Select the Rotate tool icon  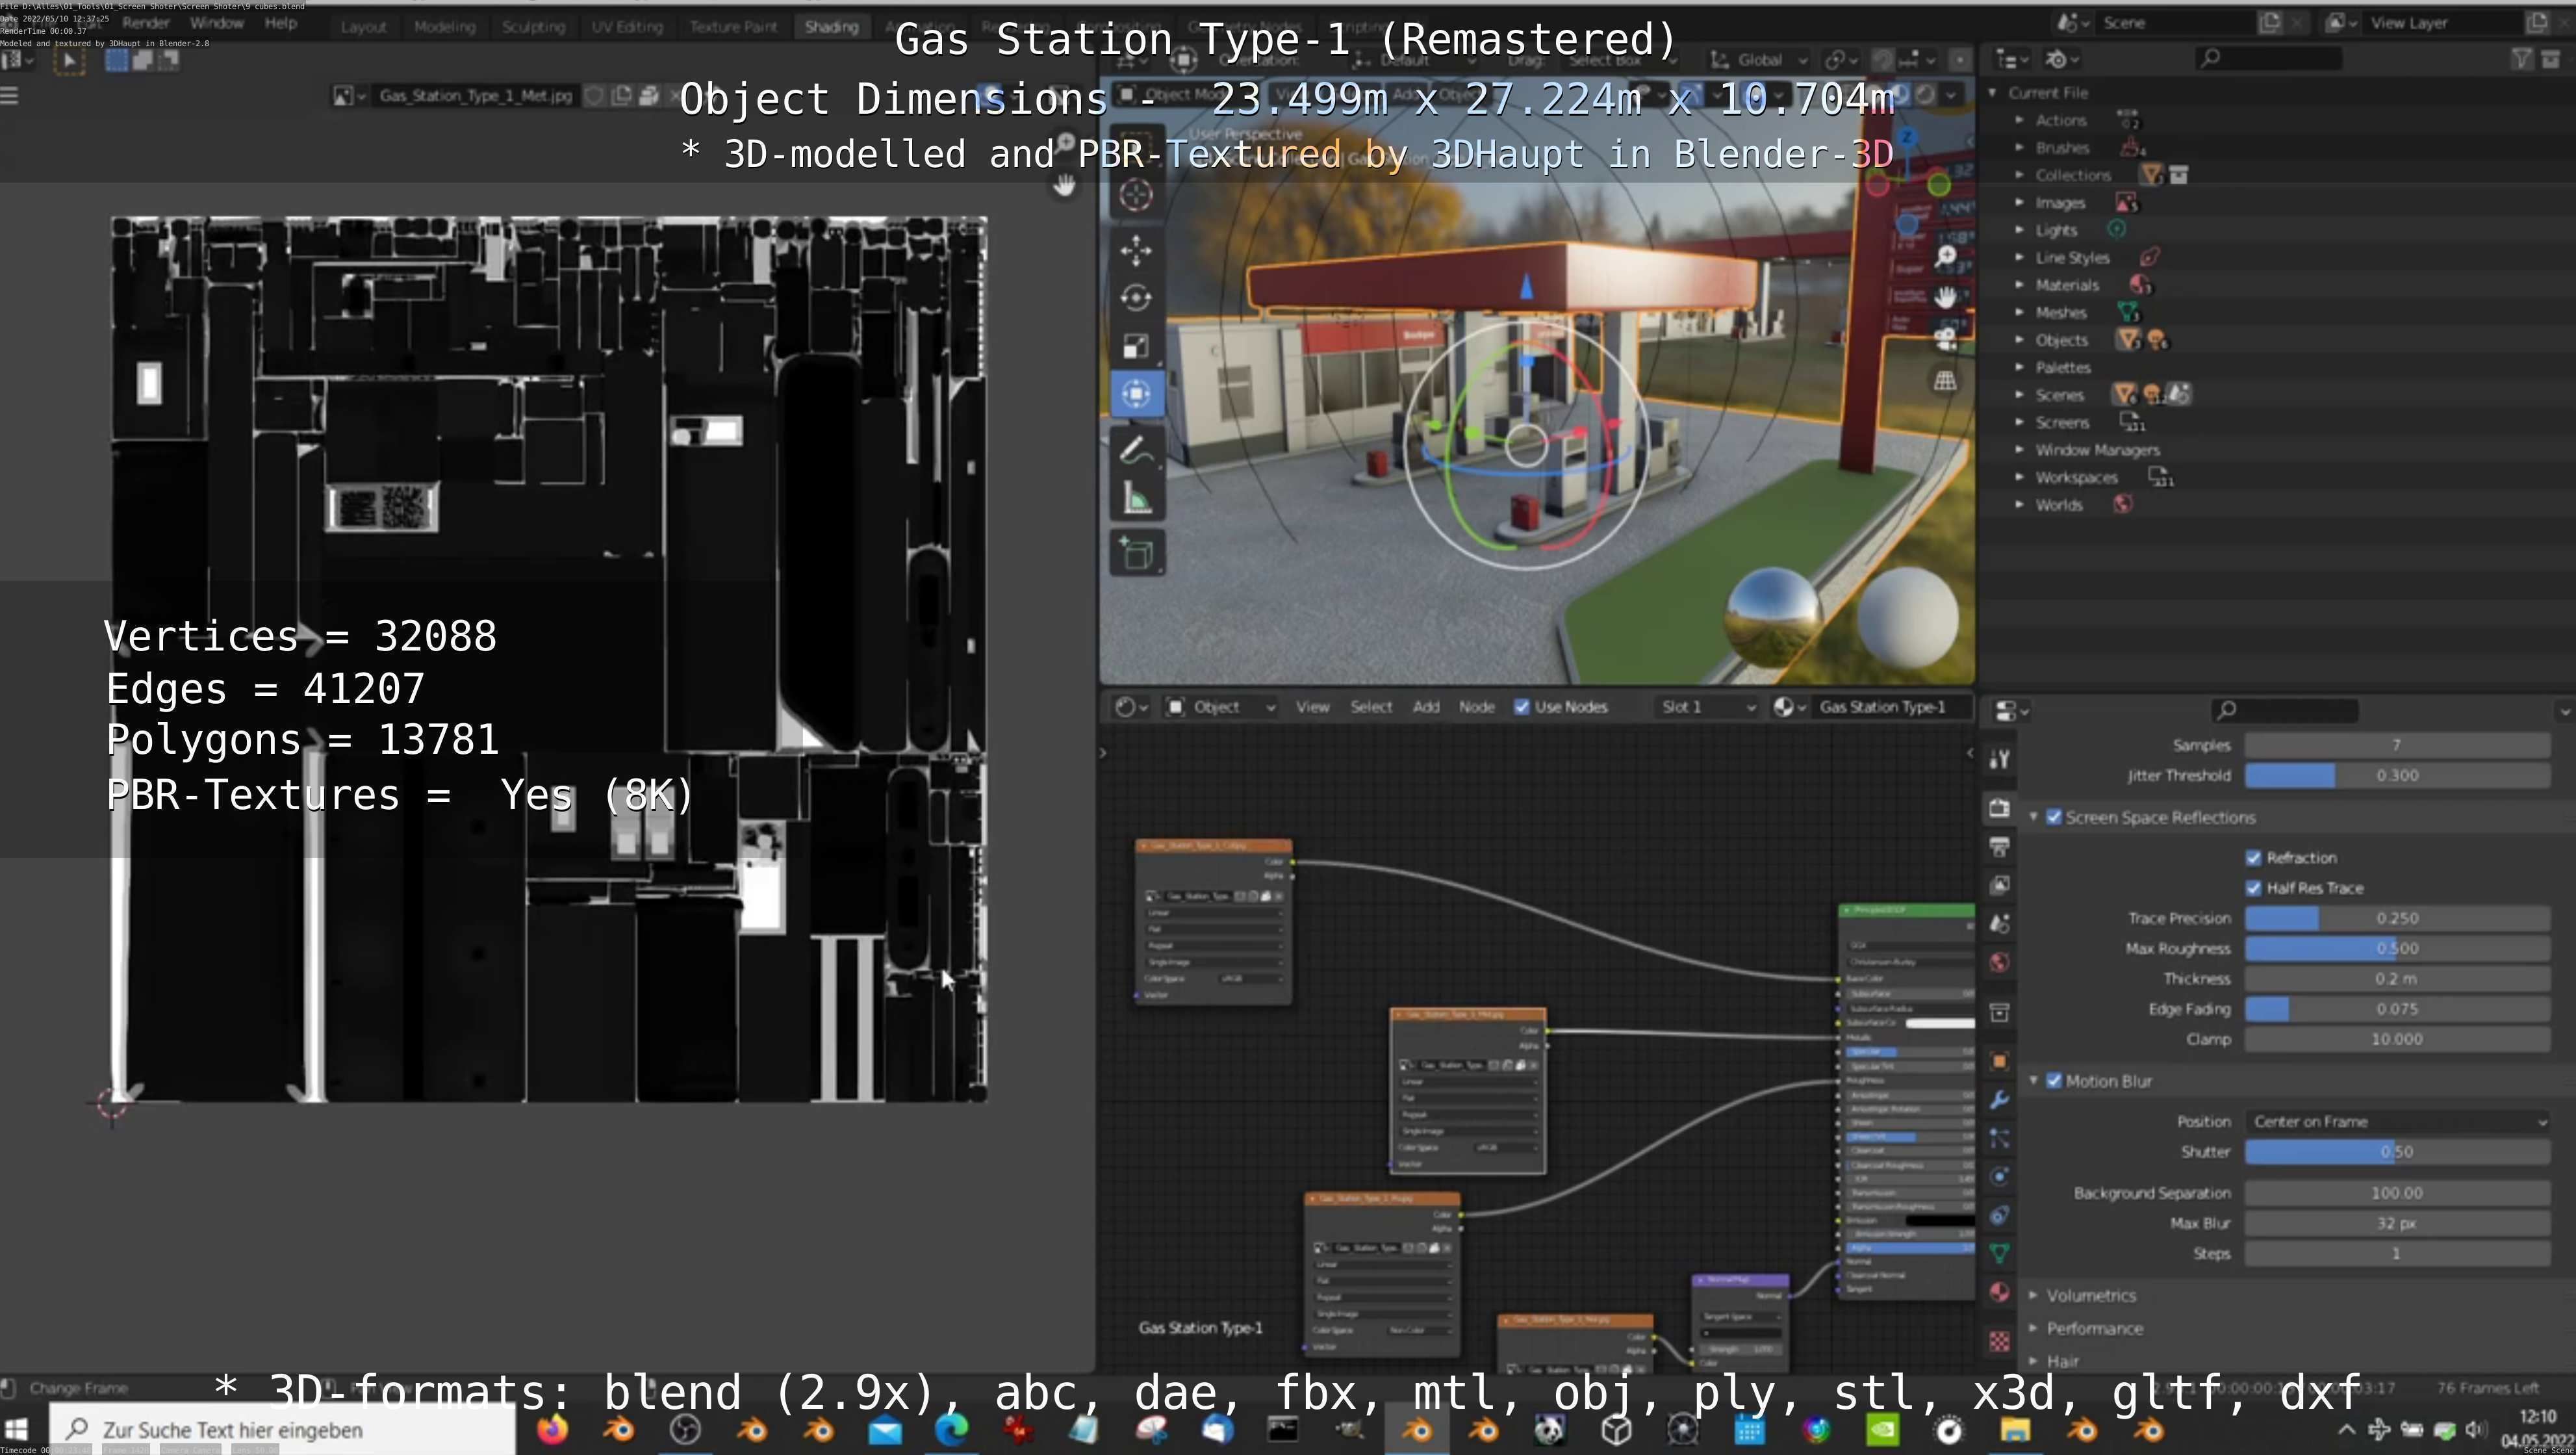pyautogui.click(x=1136, y=298)
